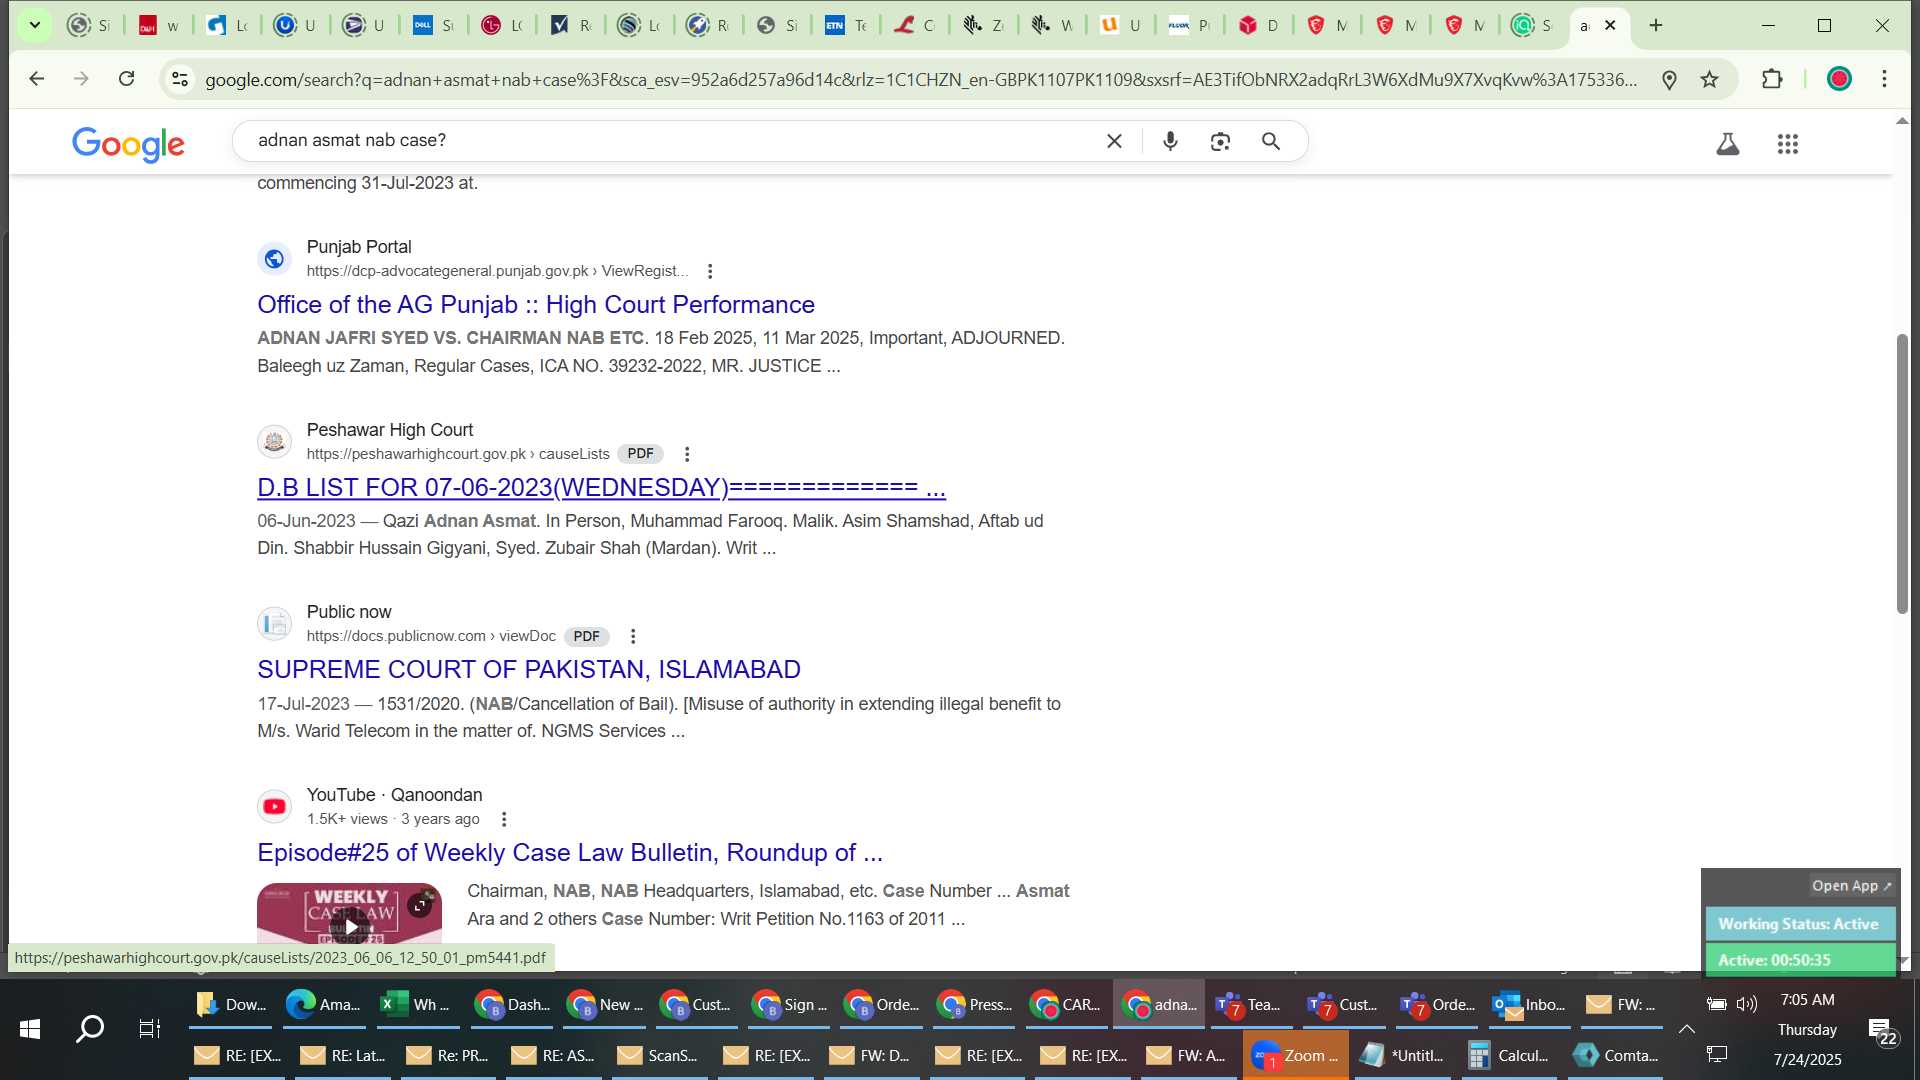Open notification center icon with badge 22
1920x1080 pixels.
coord(1883,1031)
